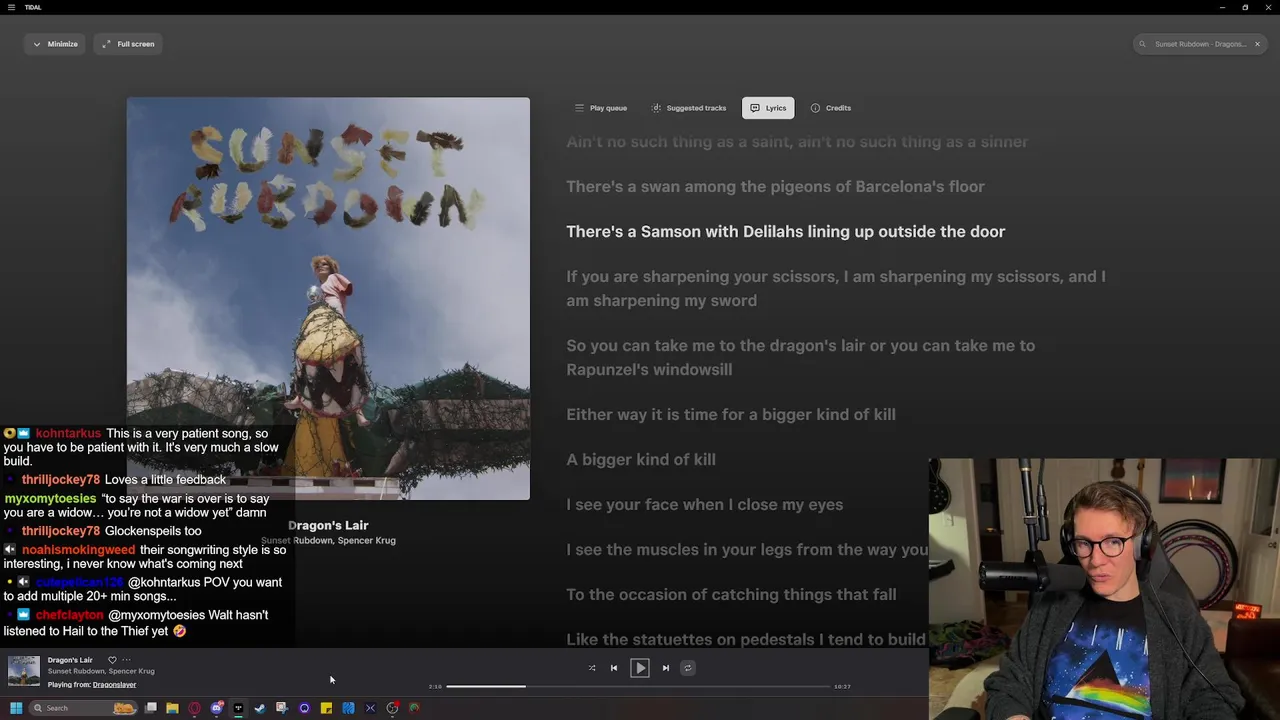Jump to lyric "Either way it is time for a bigger kind of kill"
This screenshot has height=720, width=1280.
(x=731, y=415)
